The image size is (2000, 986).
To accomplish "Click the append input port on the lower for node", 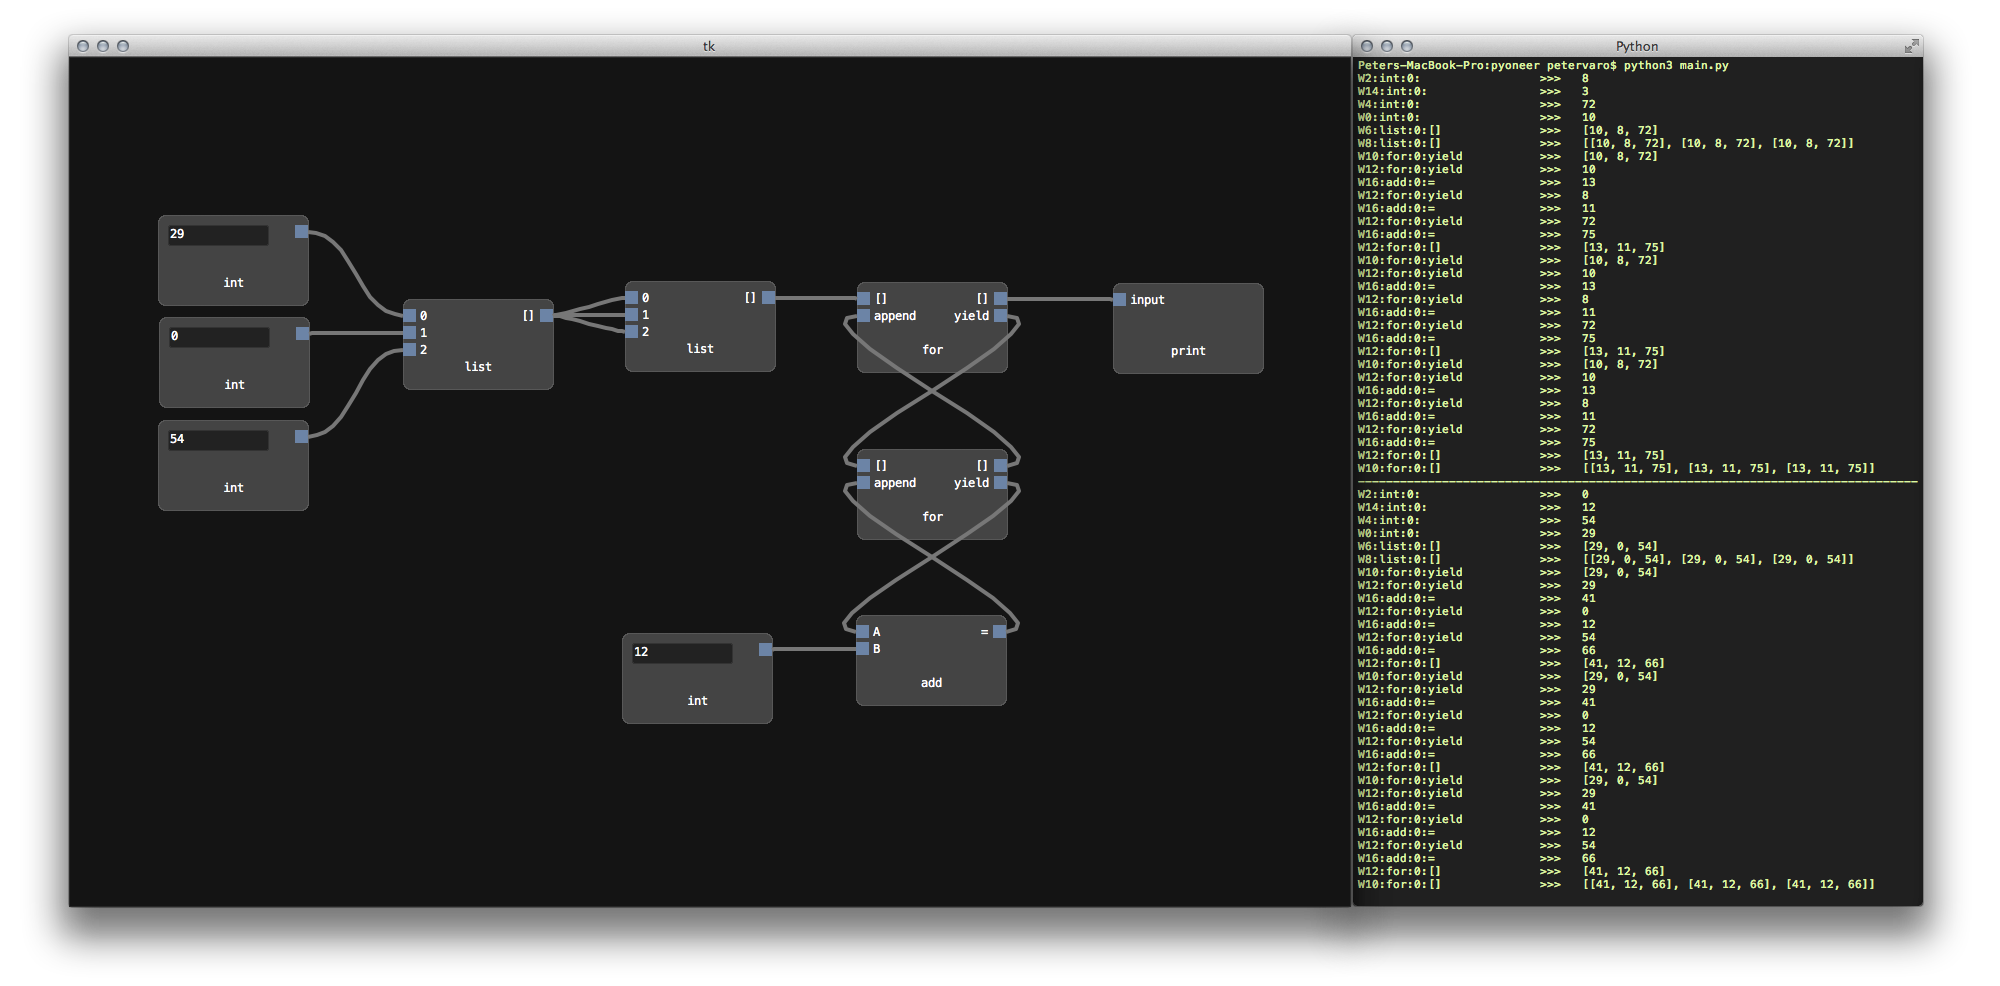I will point(863,483).
